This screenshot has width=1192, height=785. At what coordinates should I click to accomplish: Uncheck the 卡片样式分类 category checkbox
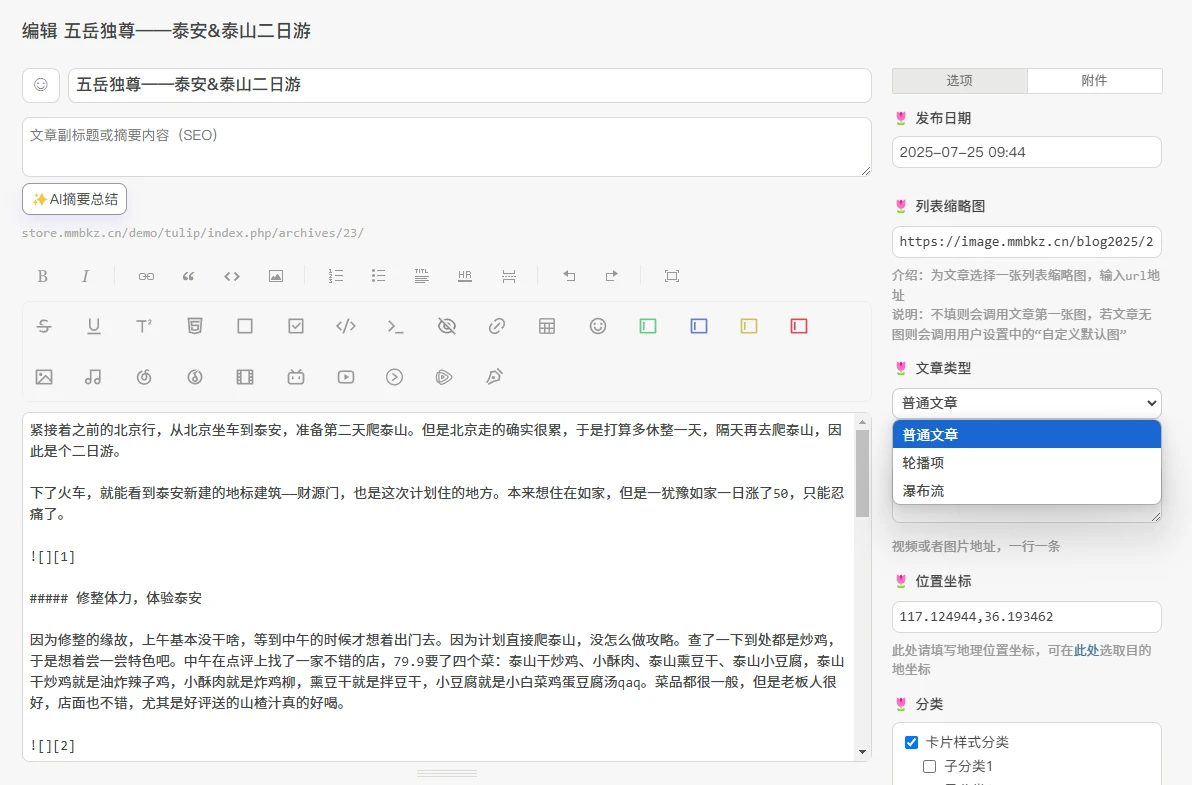point(911,742)
